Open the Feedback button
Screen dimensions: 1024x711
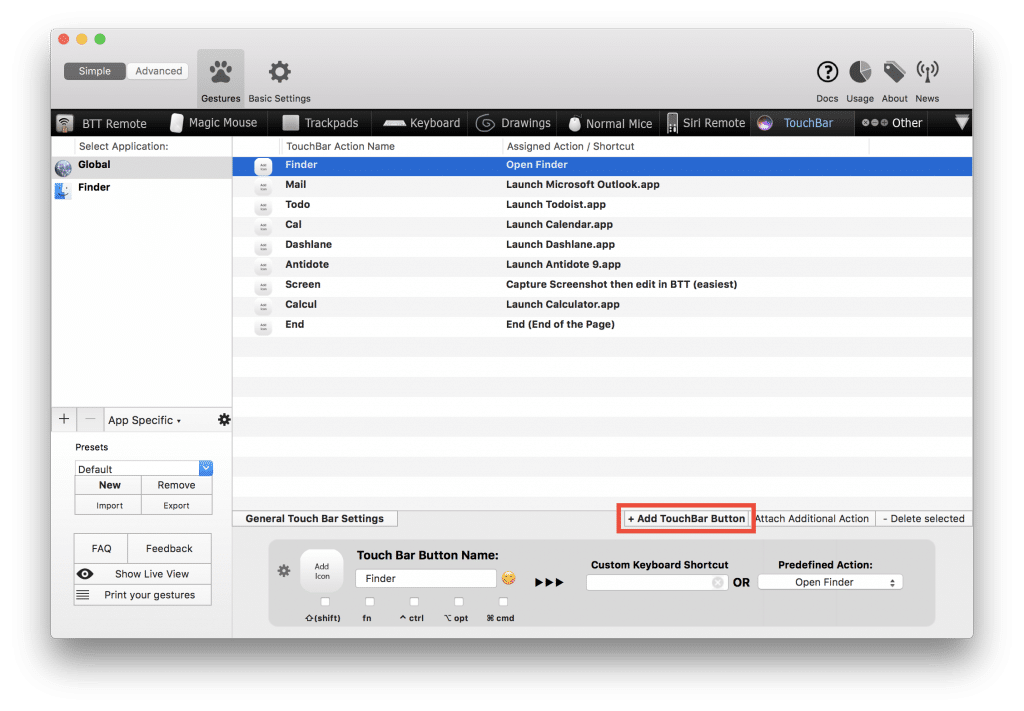coord(169,548)
